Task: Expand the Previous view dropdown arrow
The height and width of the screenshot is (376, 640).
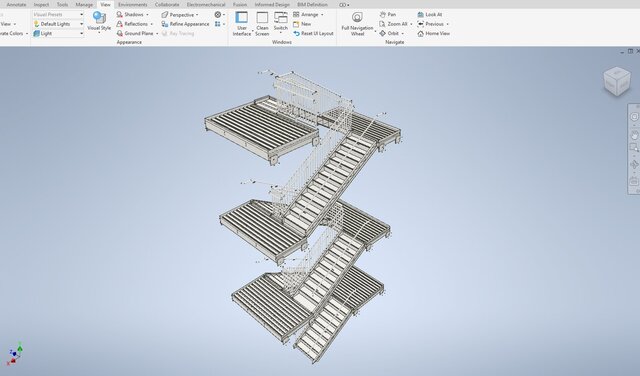Action: pos(447,24)
